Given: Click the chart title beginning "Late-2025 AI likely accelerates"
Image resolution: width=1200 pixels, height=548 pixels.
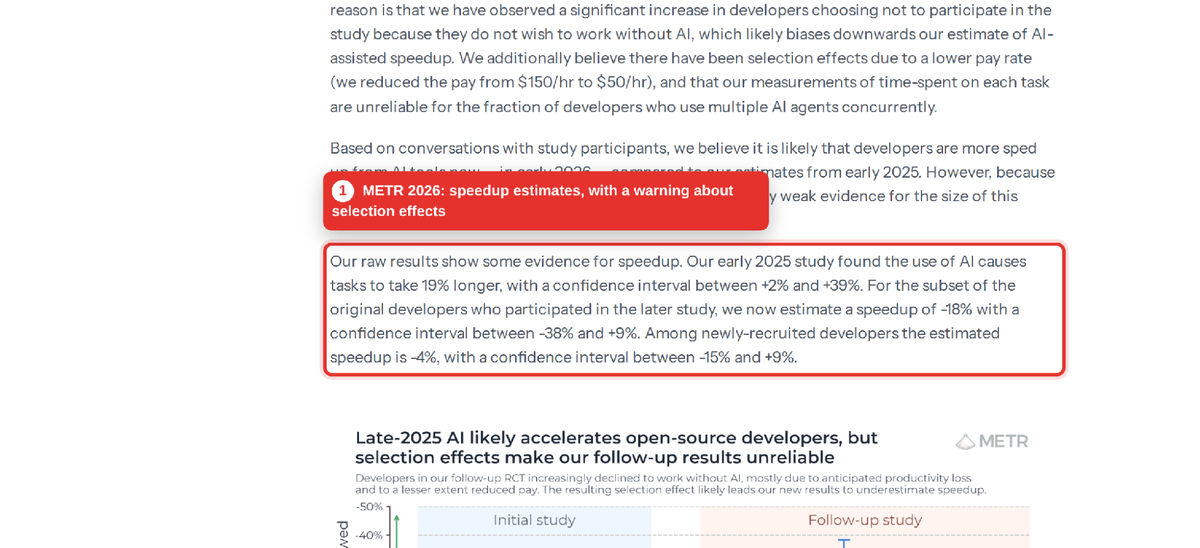Looking at the screenshot, I should point(616,447).
